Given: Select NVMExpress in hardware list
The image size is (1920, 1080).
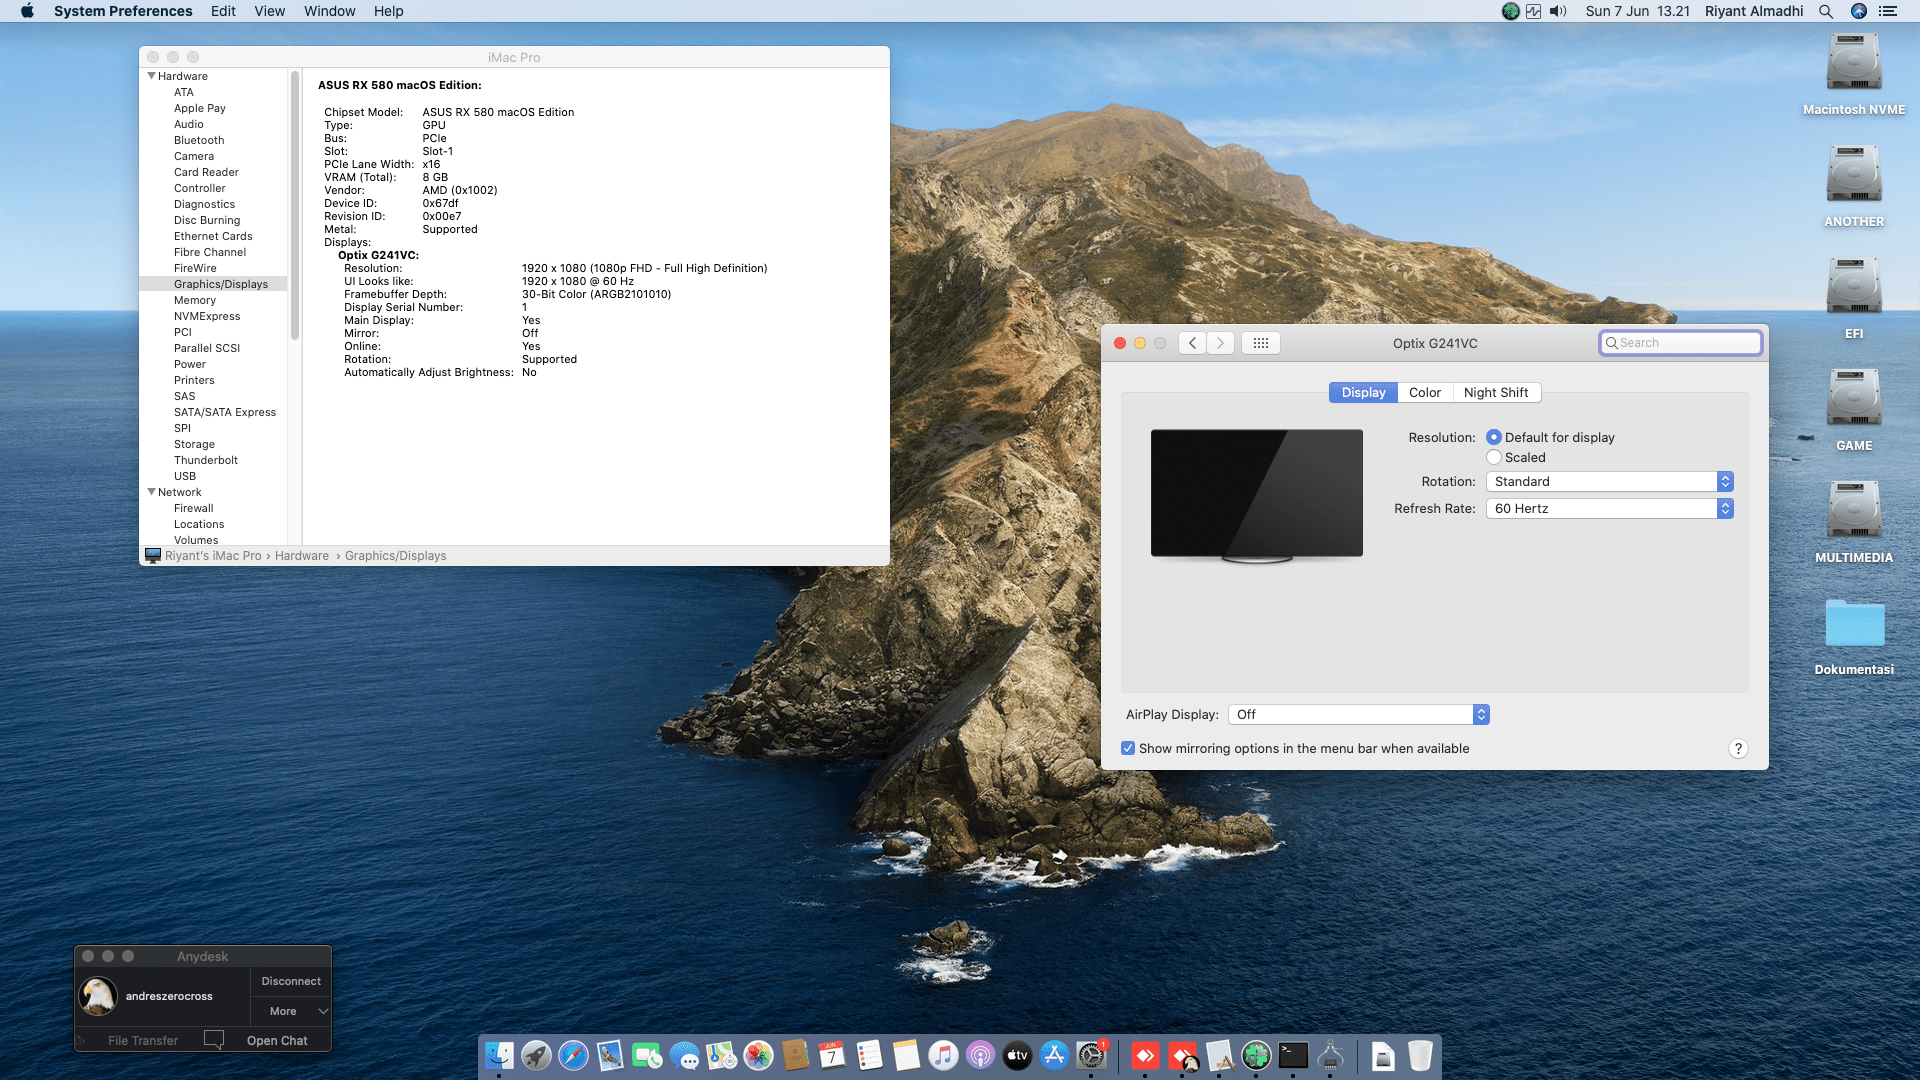Looking at the screenshot, I should click(x=207, y=316).
